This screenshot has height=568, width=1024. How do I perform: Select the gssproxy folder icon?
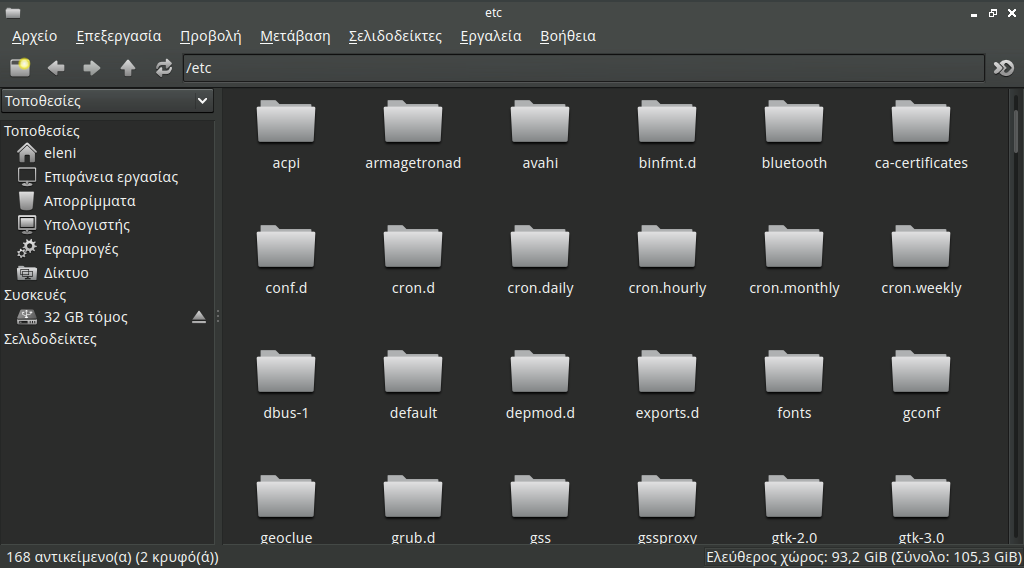pyautogui.click(x=667, y=497)
